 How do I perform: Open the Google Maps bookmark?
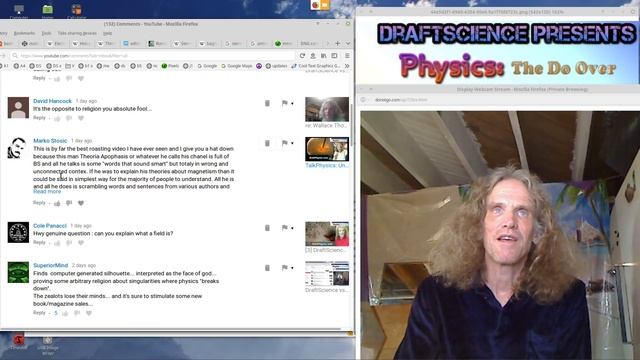point(237,66)
